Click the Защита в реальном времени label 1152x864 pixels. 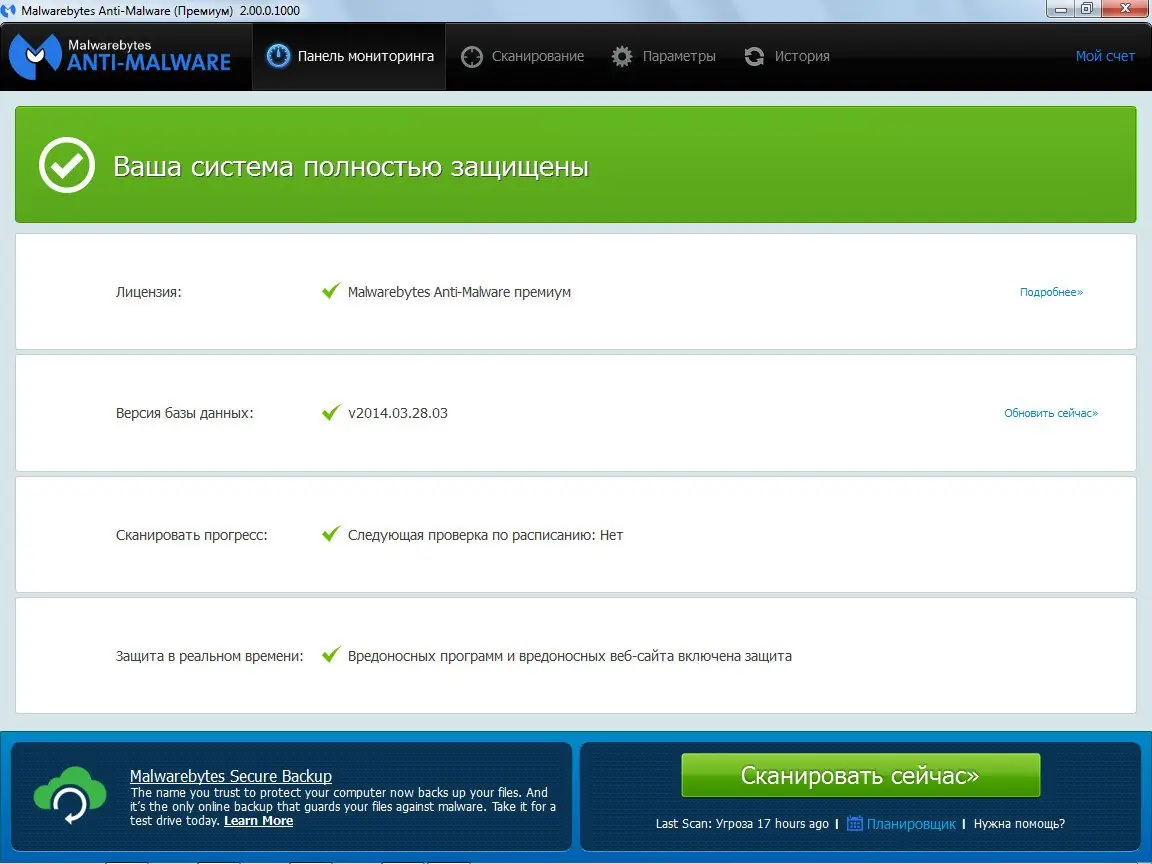(x=209, y=656)
